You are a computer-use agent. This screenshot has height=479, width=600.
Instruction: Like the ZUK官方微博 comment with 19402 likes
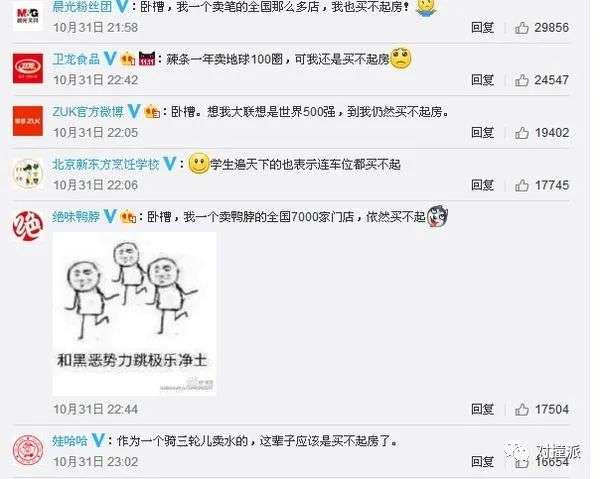pos(522,133)
